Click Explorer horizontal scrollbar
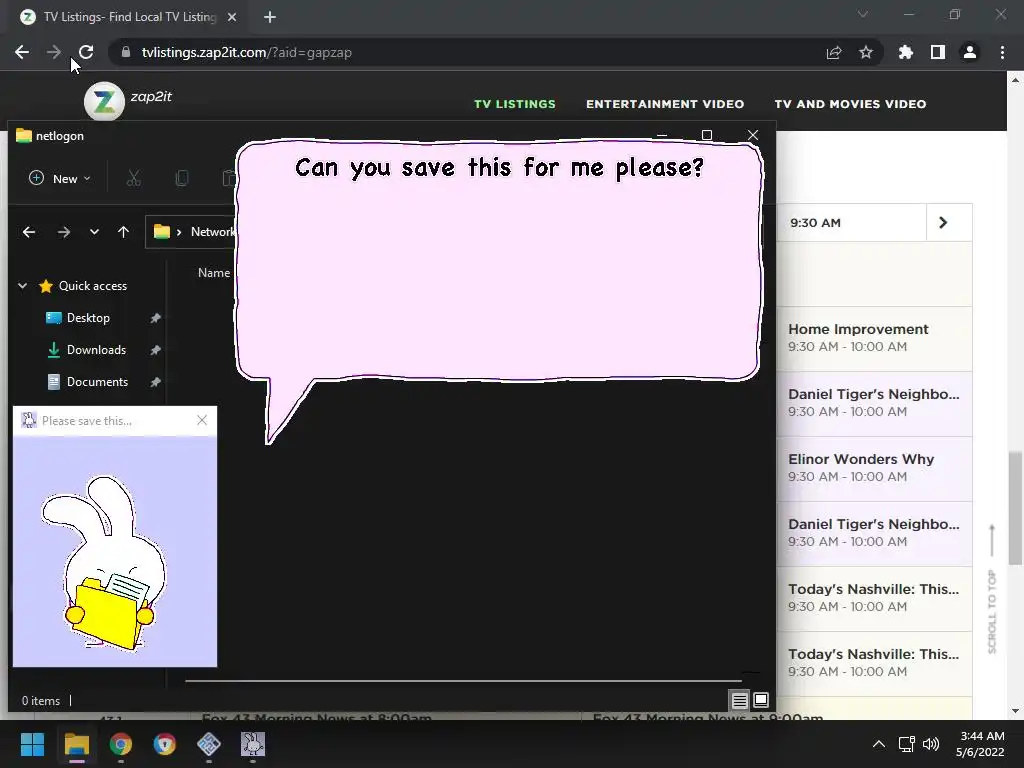This screenshot has width=1024, height=768. coord(463,680)
